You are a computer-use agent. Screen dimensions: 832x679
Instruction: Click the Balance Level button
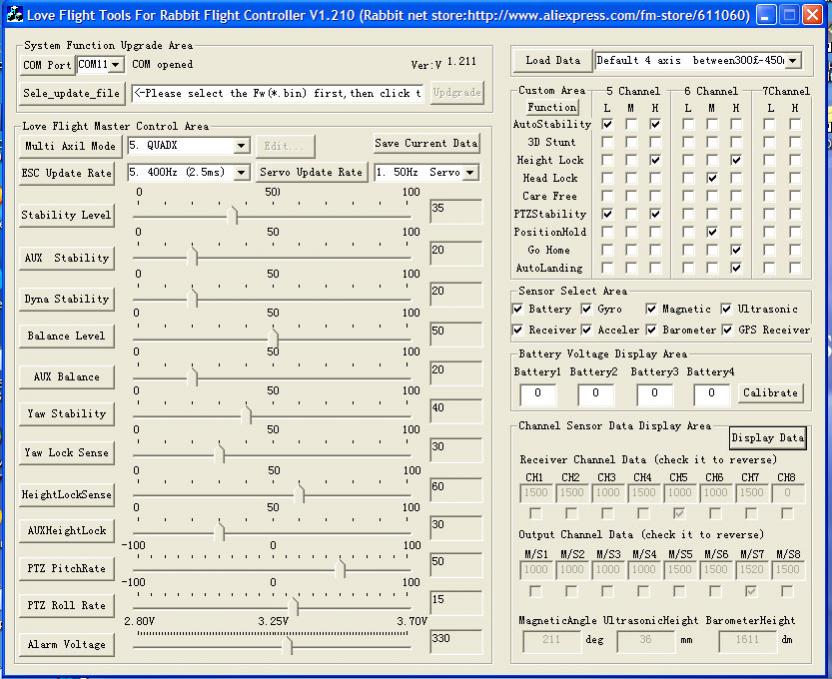(x=66, y=336)
